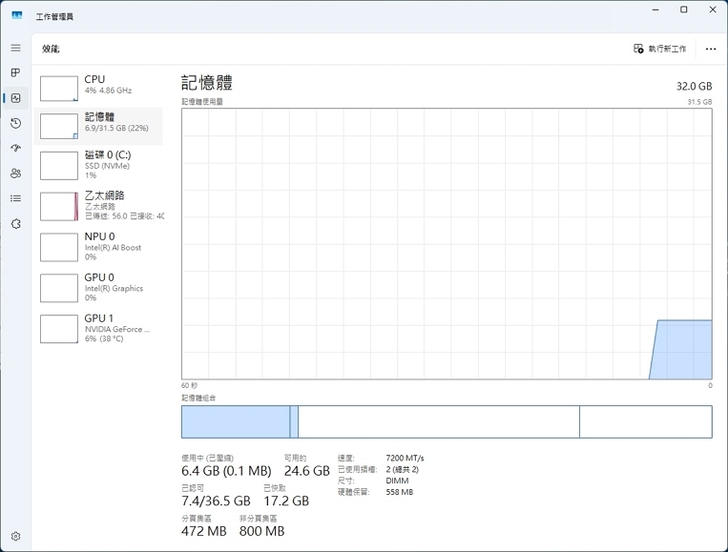Open the Processes page icon
728x552 pixels.
15,73
